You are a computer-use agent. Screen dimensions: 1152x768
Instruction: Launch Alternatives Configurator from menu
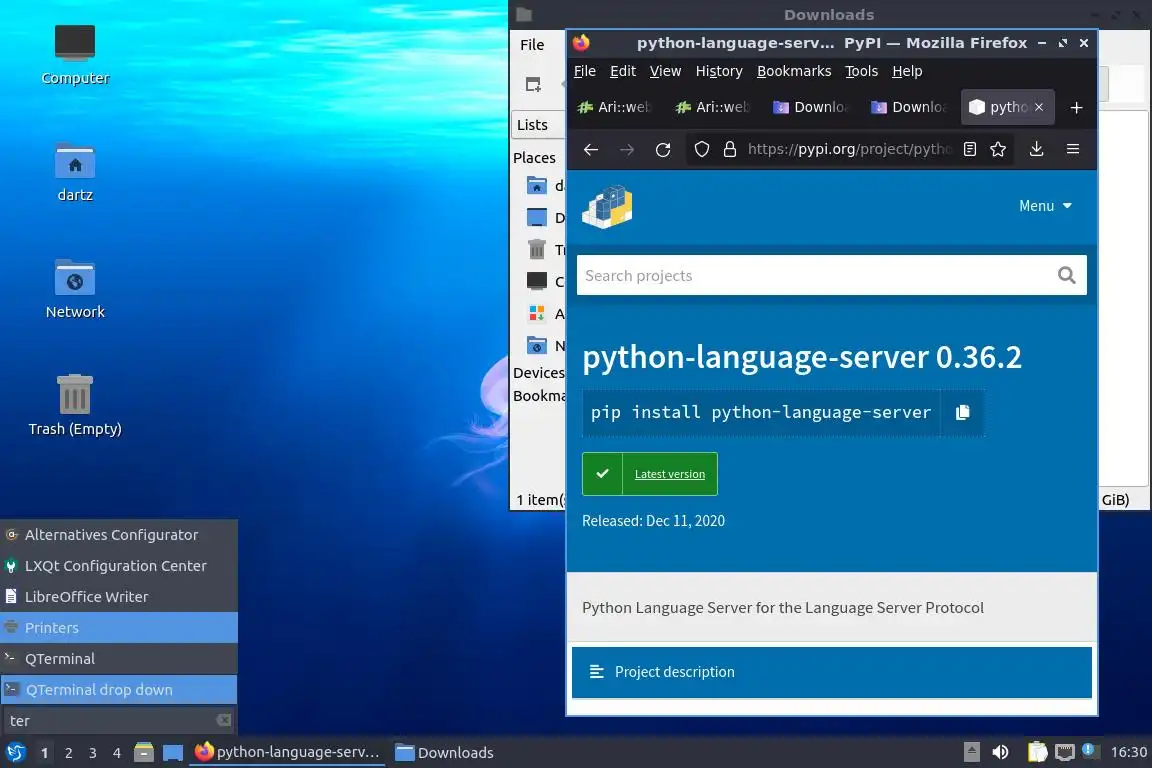[119, 535]
